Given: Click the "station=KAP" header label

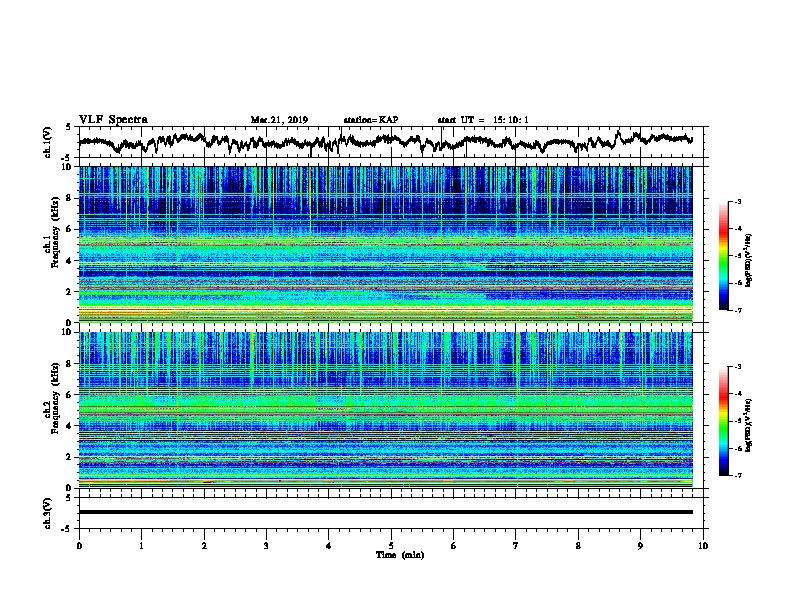Looking at the screenshot, I should click(371, 120).
